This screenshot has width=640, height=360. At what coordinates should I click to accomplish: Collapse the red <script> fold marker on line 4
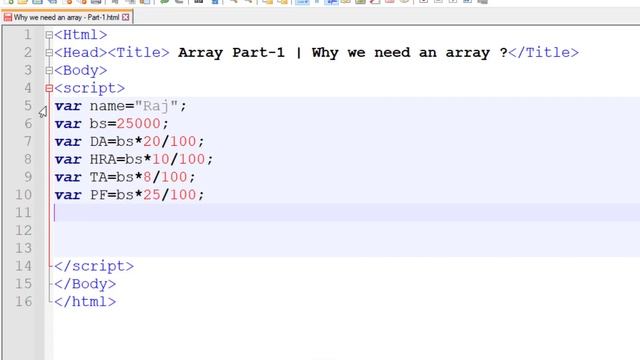[x=49, y=88]
